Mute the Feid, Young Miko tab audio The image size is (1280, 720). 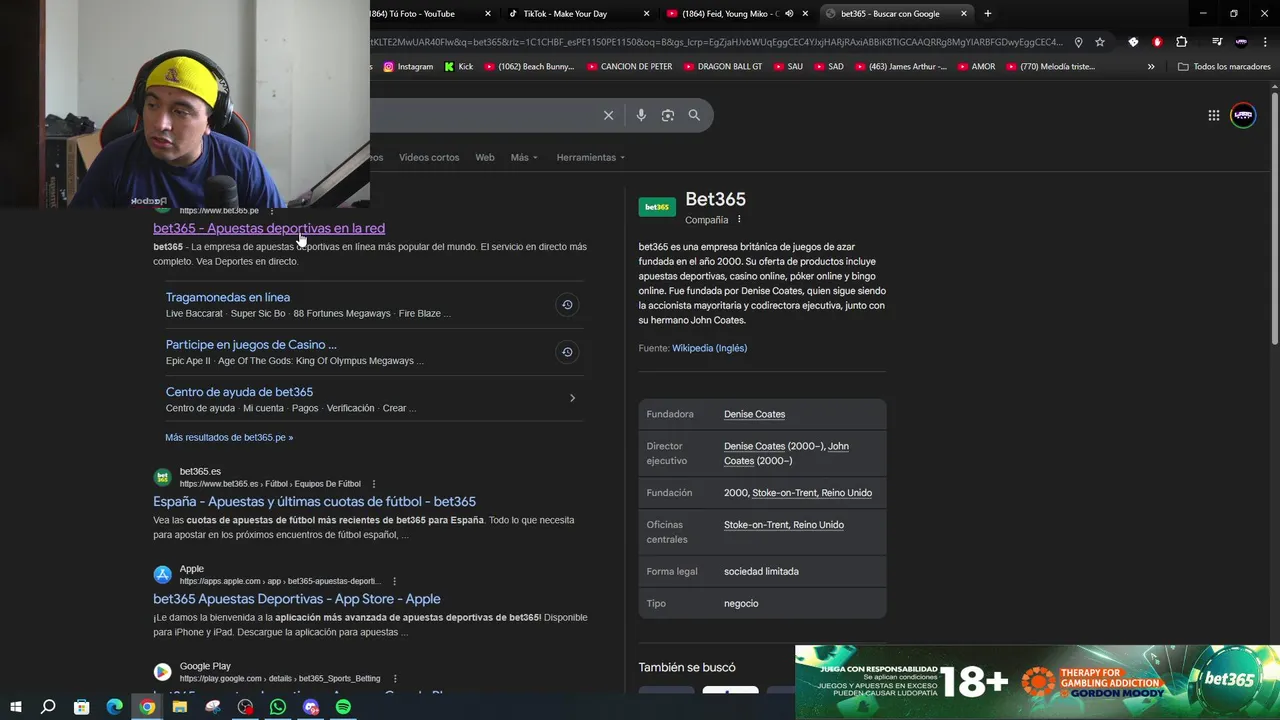788,14
